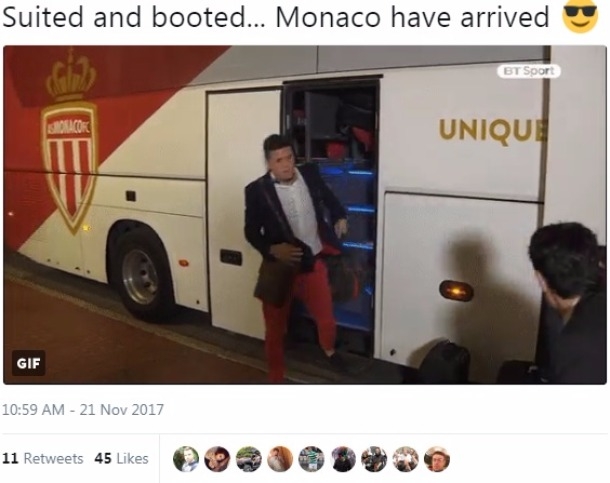Open the second liker avatar in the row
The width and height of the screenshot is (610, 483).
coord(217,459)
